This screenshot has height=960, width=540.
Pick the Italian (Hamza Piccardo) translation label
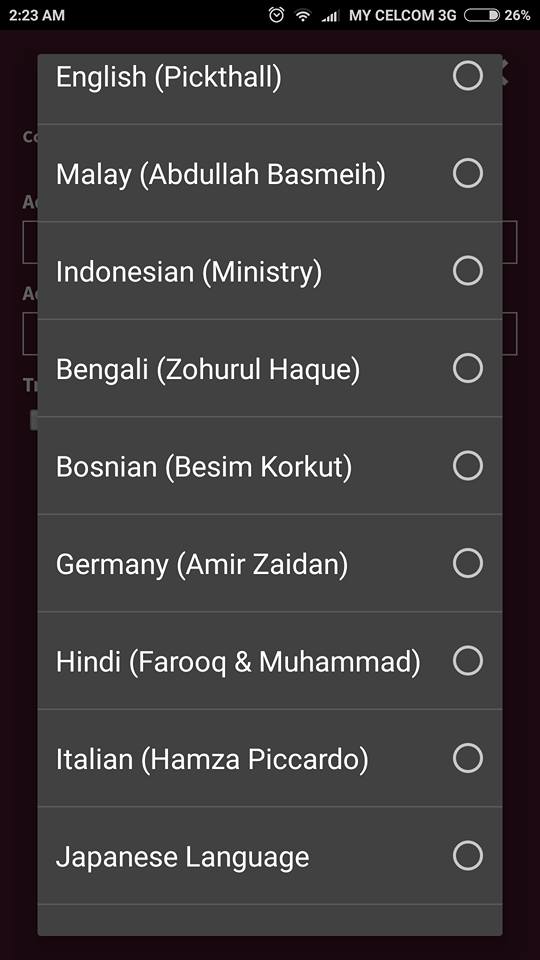(x=212, y=759)
